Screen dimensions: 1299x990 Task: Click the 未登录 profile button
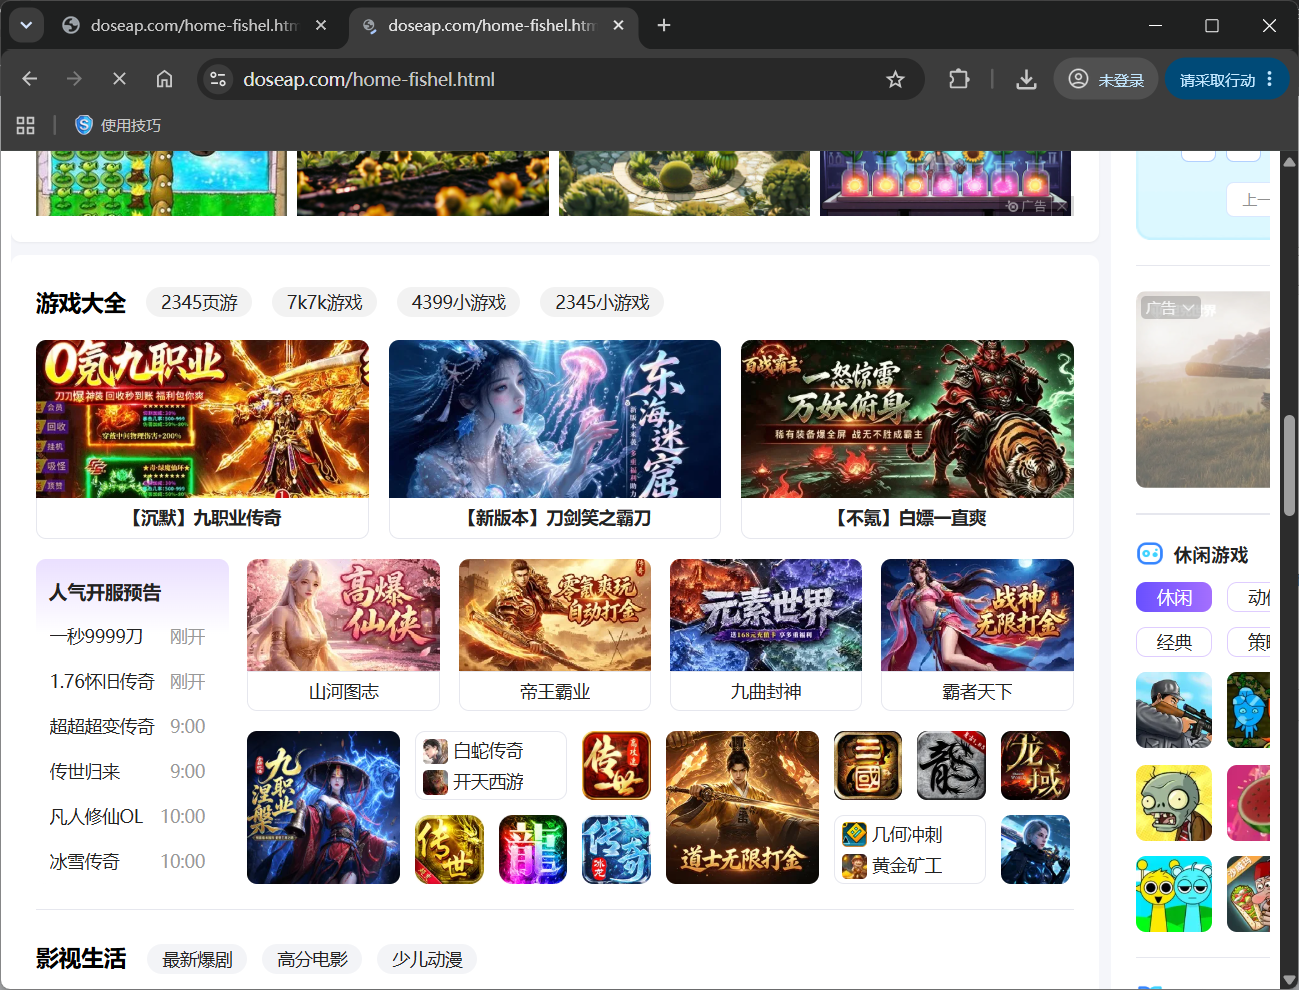pos(1106,79)
